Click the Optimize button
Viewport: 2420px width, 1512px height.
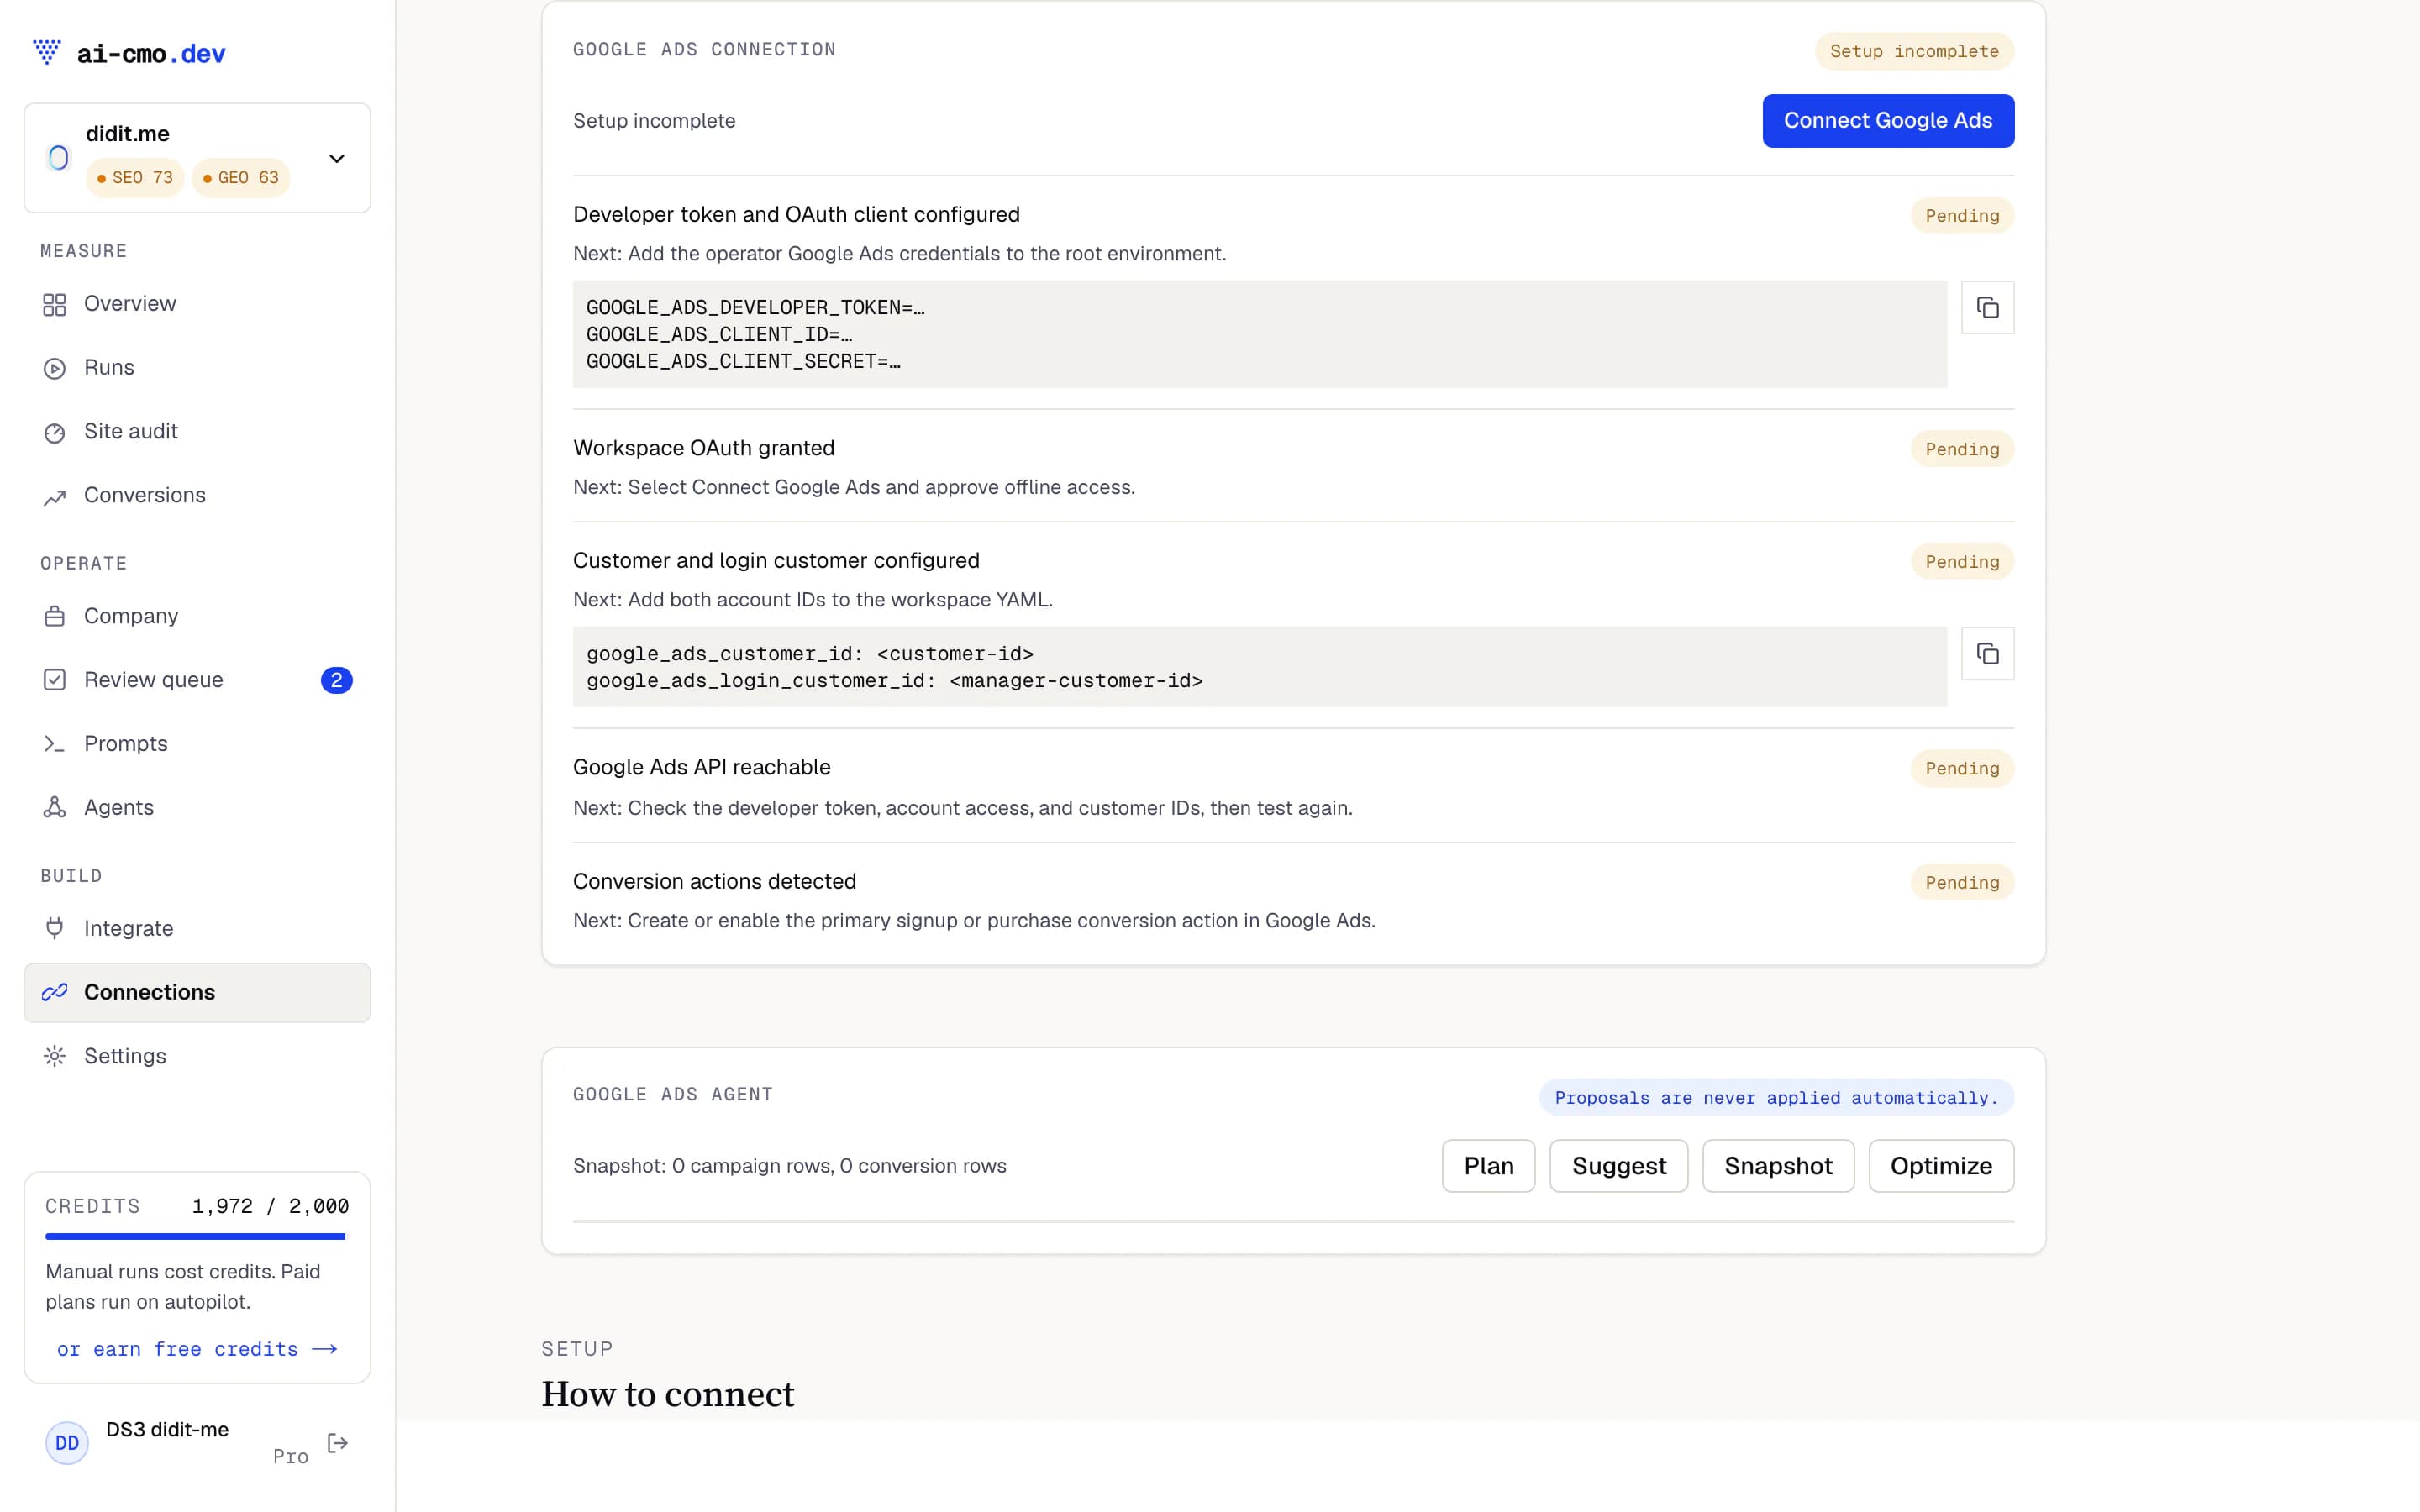coord(1941,1166)
